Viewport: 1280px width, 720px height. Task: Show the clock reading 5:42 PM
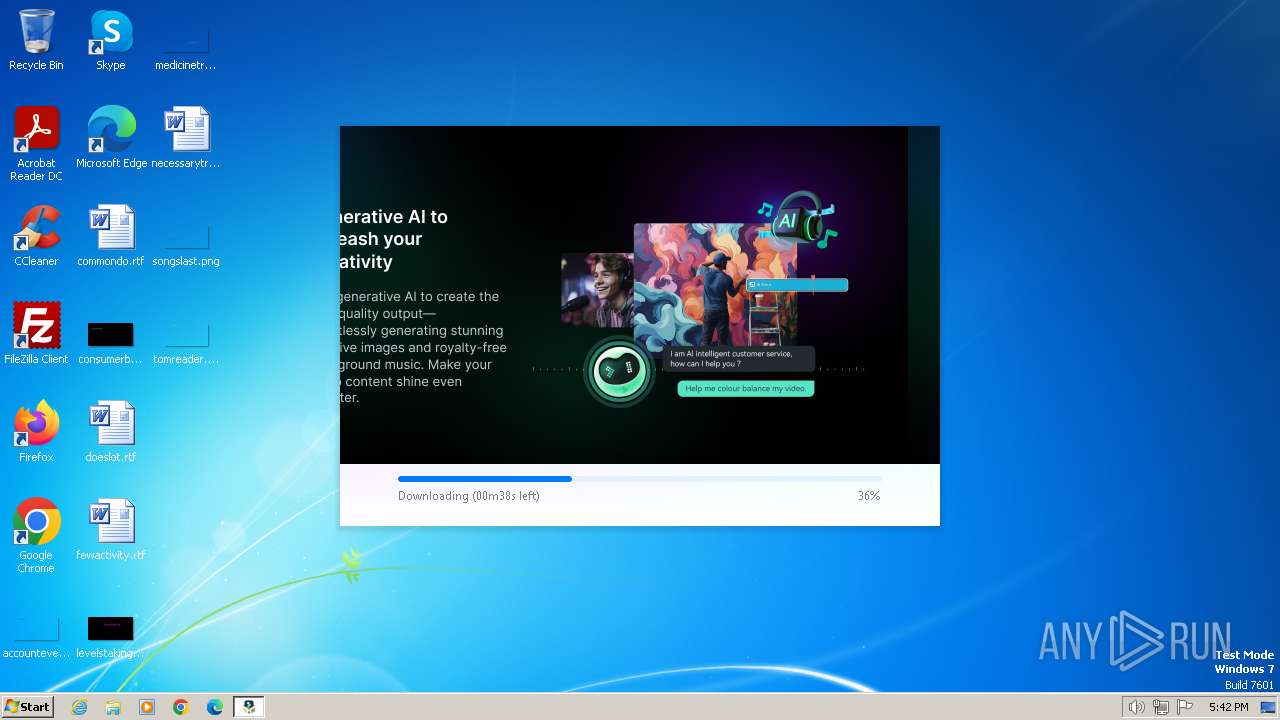(1228, 707)
